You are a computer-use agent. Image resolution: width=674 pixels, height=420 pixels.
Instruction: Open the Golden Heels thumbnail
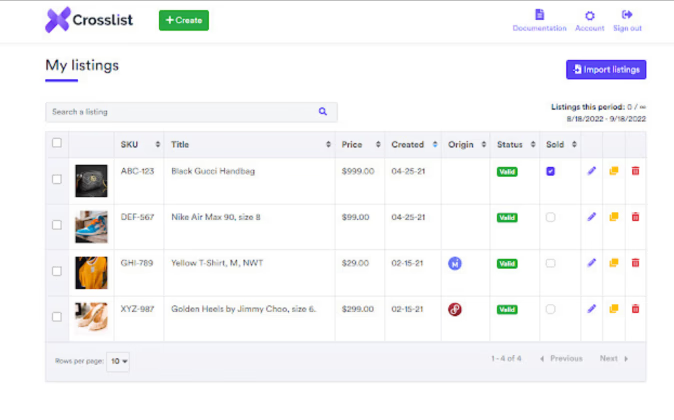pos(92,319)
